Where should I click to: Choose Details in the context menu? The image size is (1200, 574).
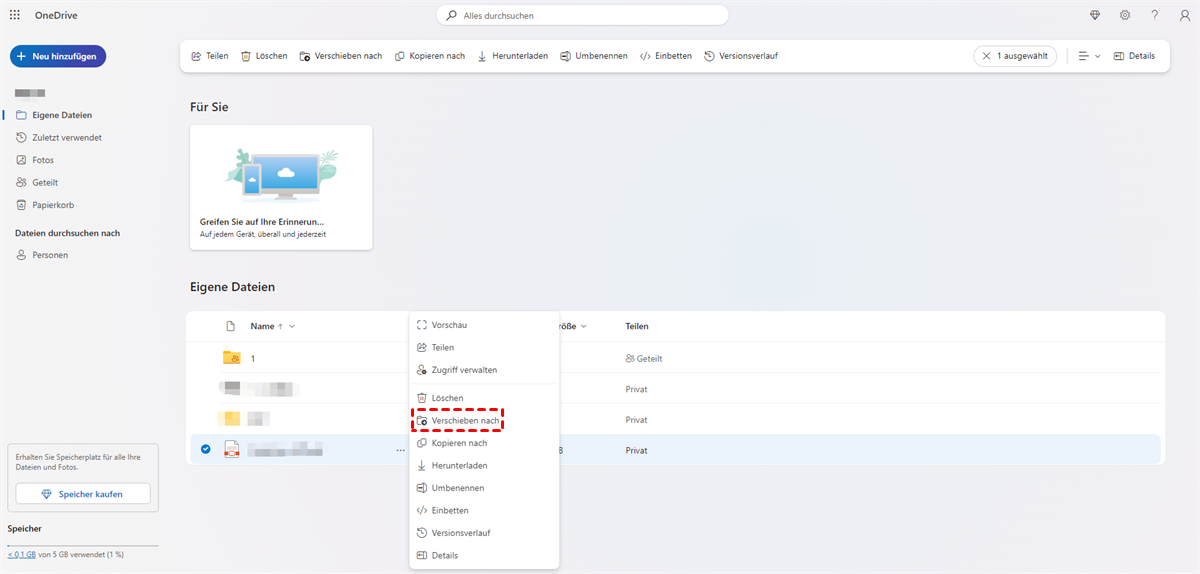(x=484, y=555)
